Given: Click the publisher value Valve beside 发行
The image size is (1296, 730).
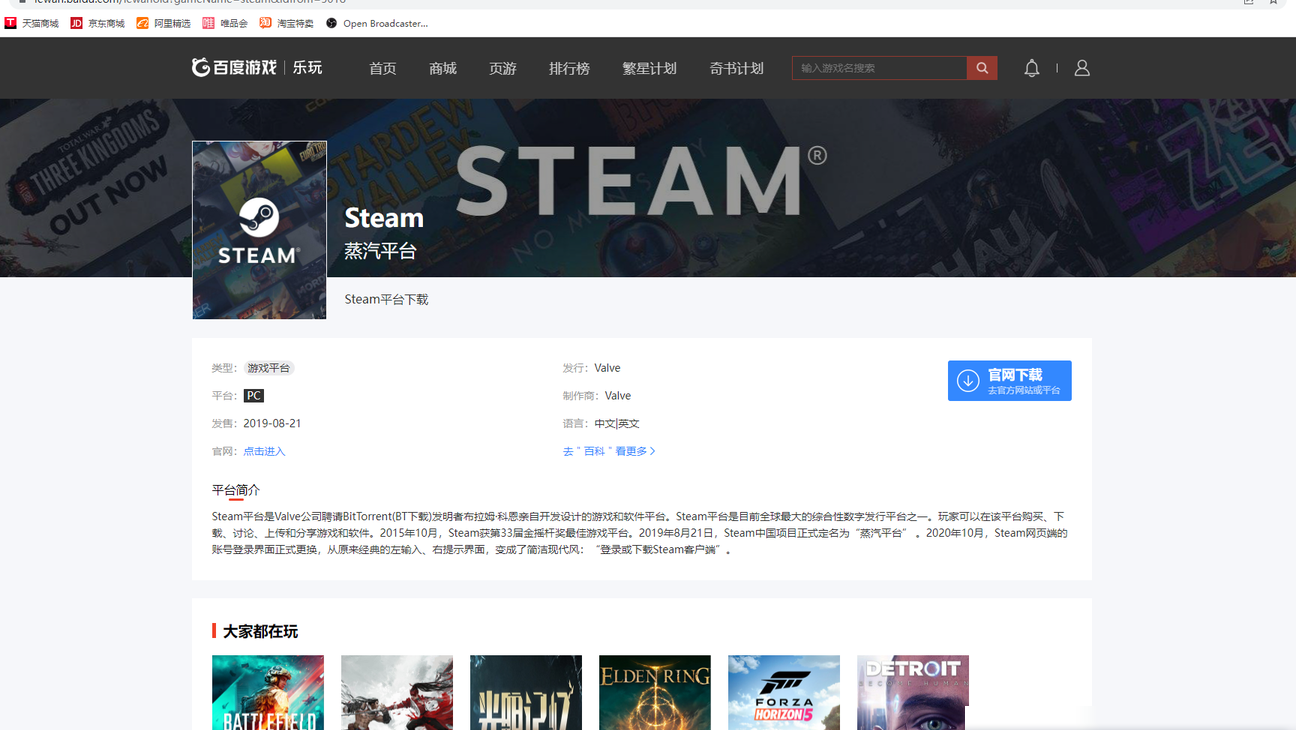Looking at the screenshot, I should 607,368.
